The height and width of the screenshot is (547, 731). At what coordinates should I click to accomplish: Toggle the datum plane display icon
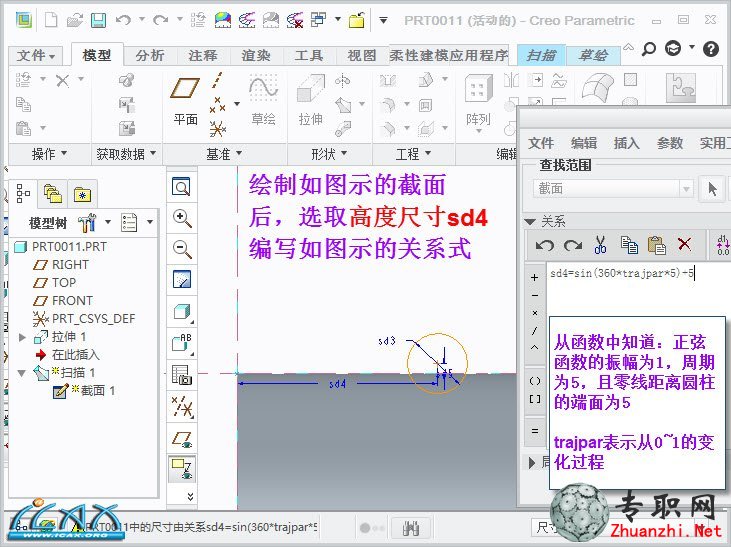182,438
